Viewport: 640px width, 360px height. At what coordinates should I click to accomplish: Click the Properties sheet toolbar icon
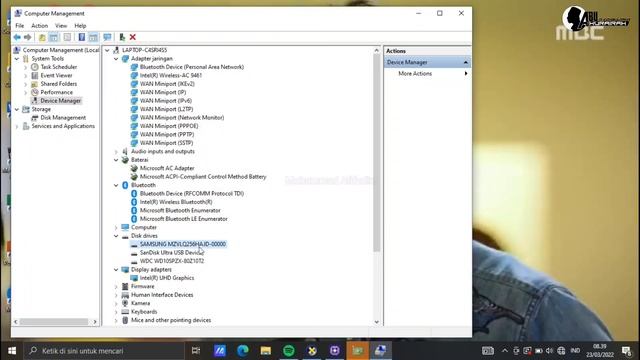67,38
